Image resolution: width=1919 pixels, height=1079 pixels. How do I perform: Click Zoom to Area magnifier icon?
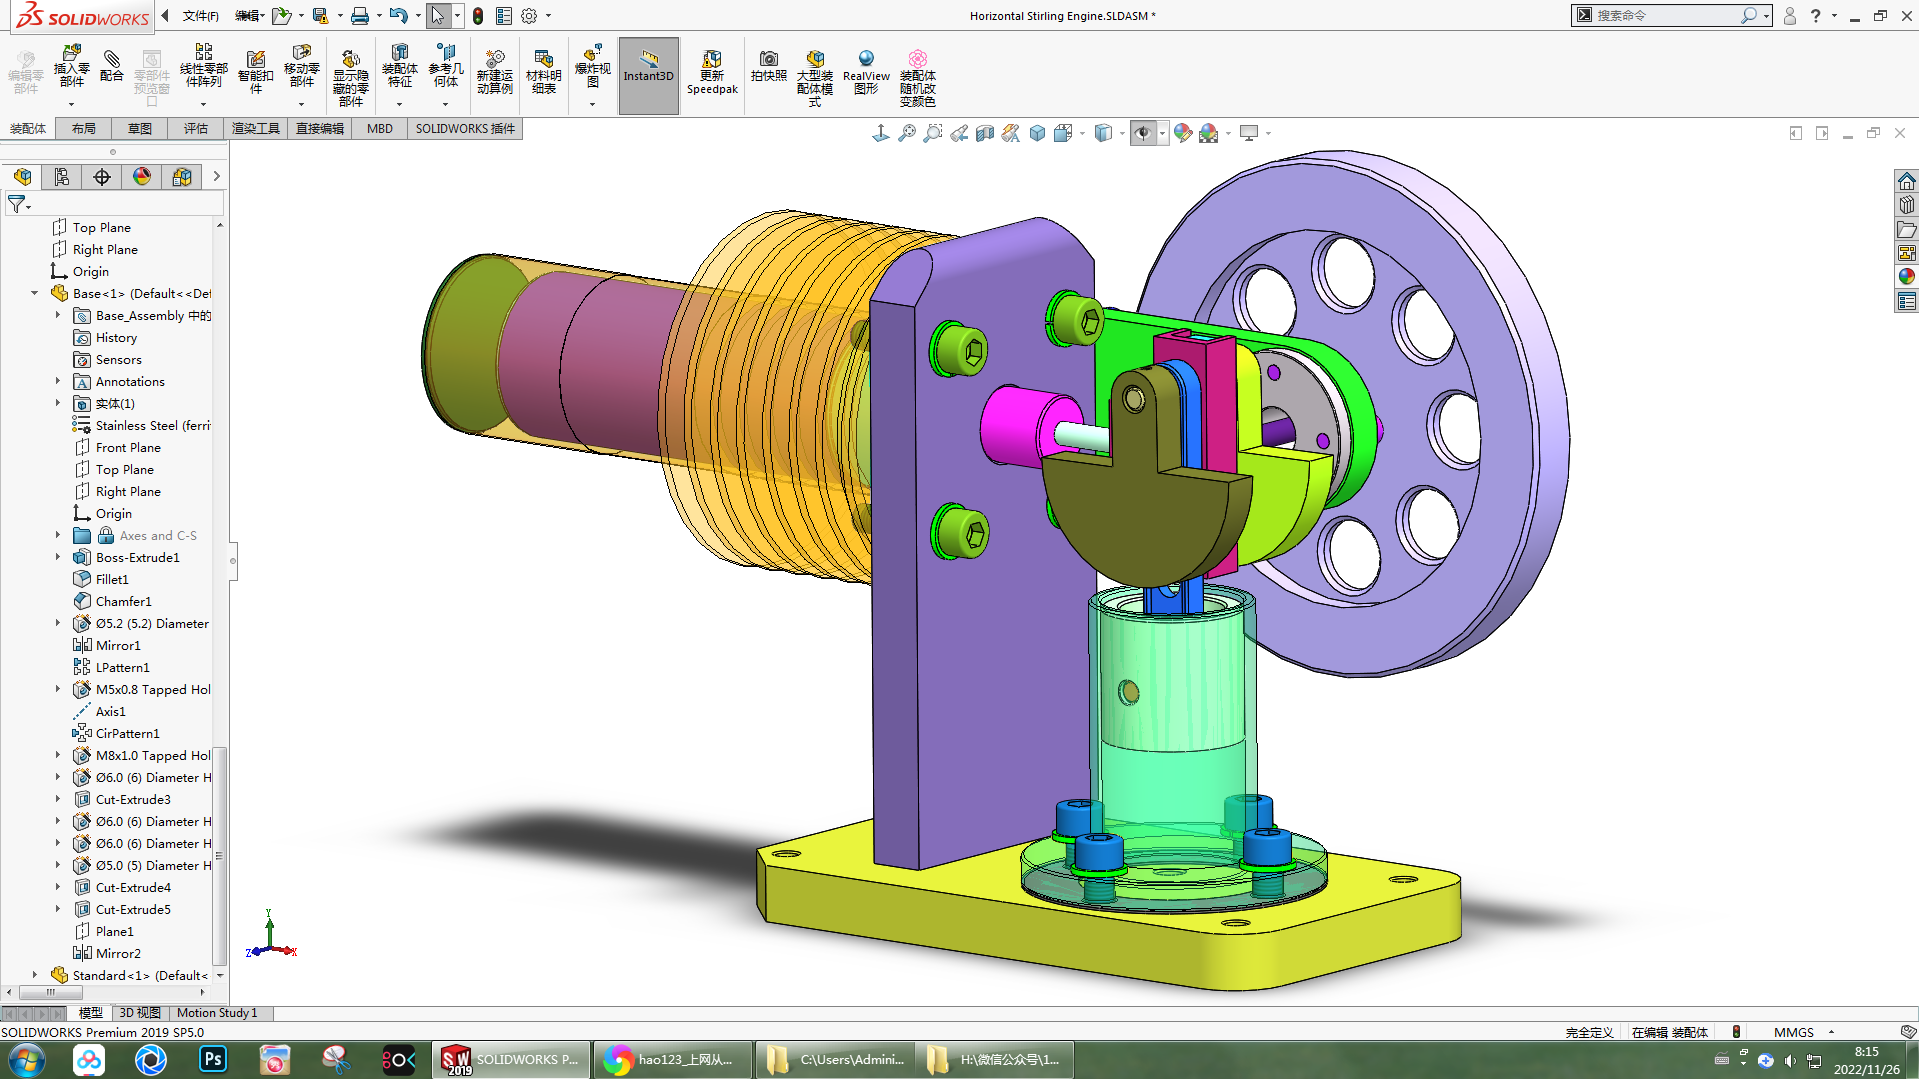(x=932, y=133)
